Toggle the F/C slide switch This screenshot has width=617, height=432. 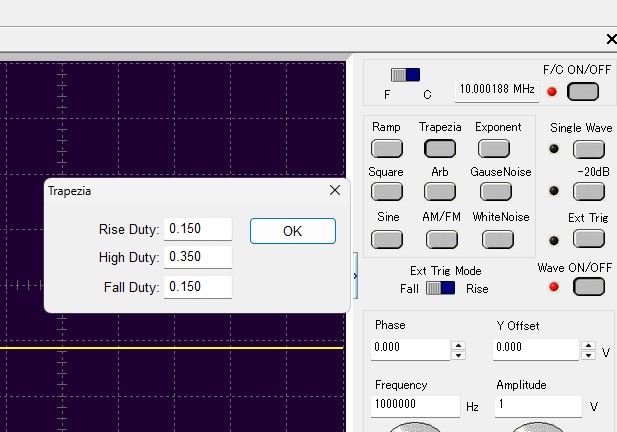(406, 75)
